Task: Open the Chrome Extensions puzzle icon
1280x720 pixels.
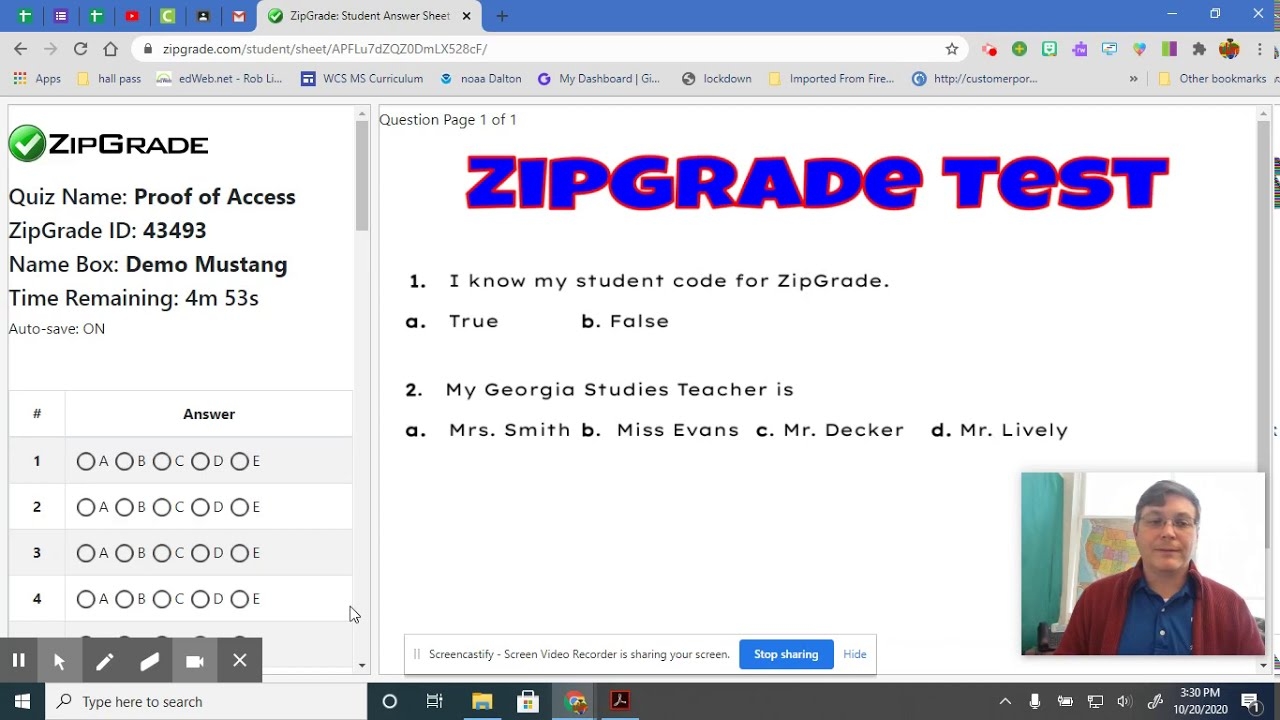Action: click(x=1199, y=49)
